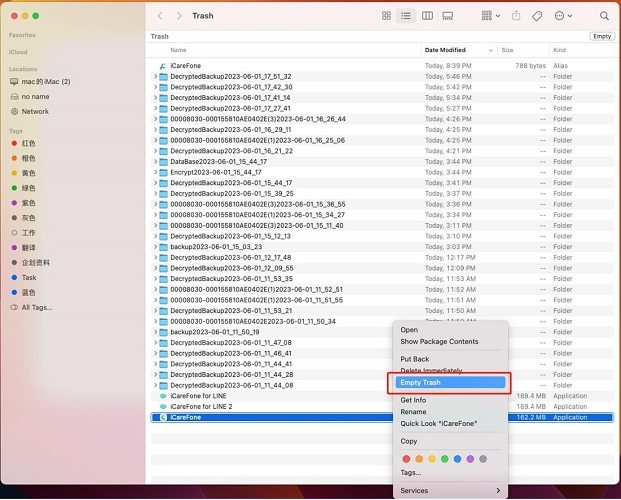The image size is (621, 500).
Task: Choose Show Package Contents in context menu
Action: coord(439,342)
